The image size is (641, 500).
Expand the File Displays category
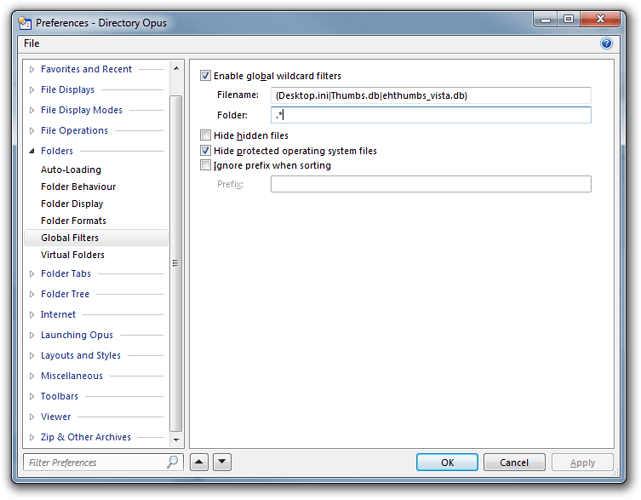click(x=32, y=90)
